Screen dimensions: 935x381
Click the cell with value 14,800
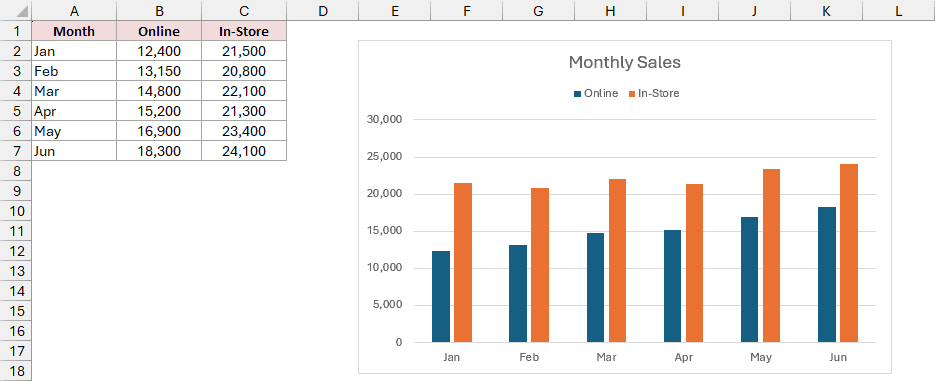(x=159, y=91)
